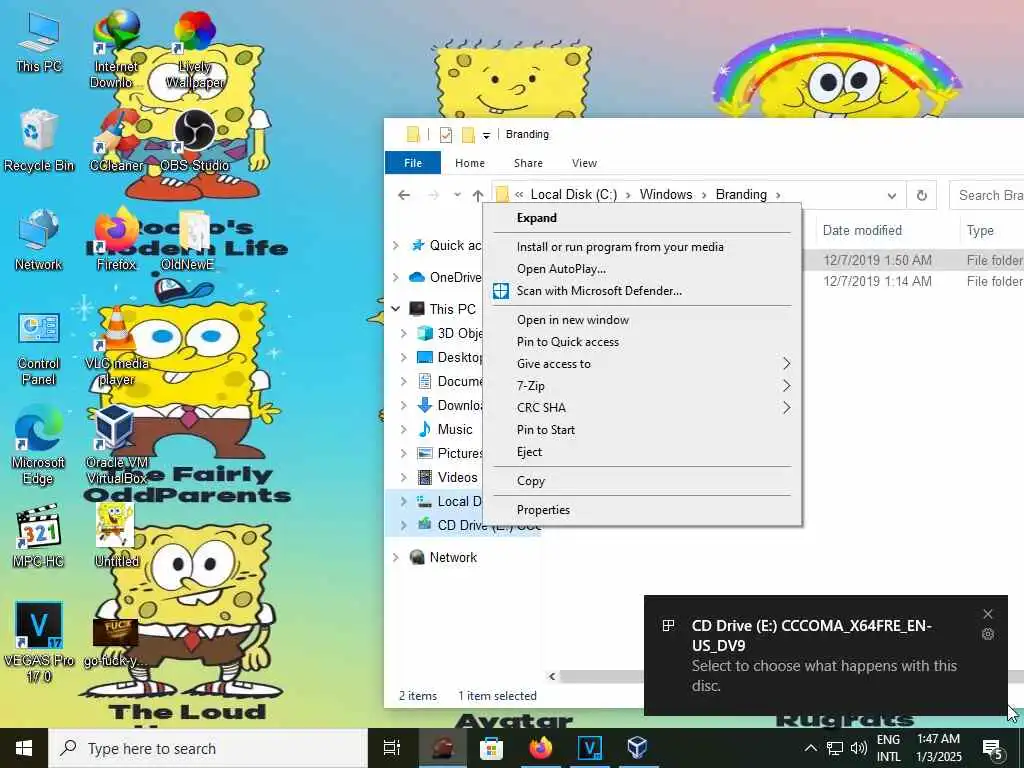The width and height of the screenshot is (1024, 768).
Task: Launch CCleaner from desktop
Action: click(116, 141)
